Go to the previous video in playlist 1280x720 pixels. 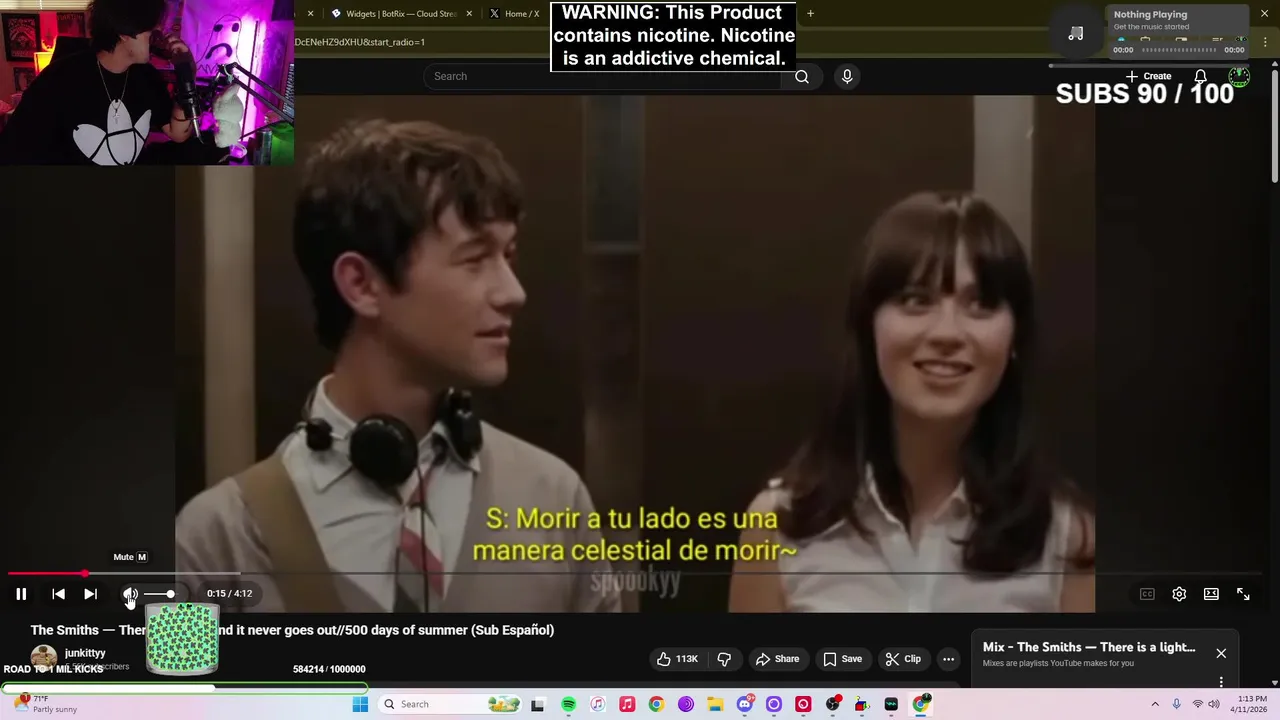[x=58, y=594]
